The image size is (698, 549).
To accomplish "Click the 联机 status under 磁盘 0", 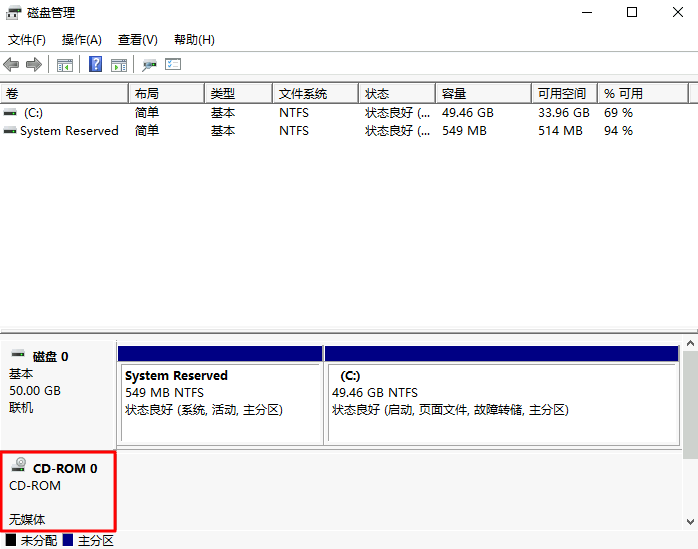I will [21, 408].
